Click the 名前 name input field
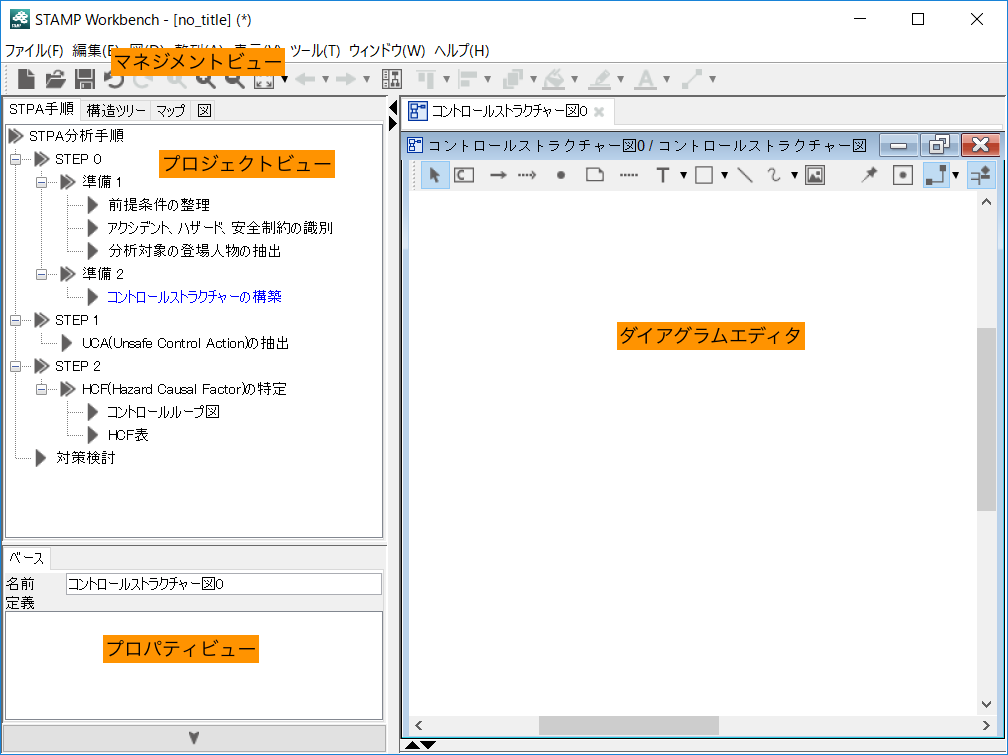The width and height of the screenshot is (1008, 755). tap(224, 584)
